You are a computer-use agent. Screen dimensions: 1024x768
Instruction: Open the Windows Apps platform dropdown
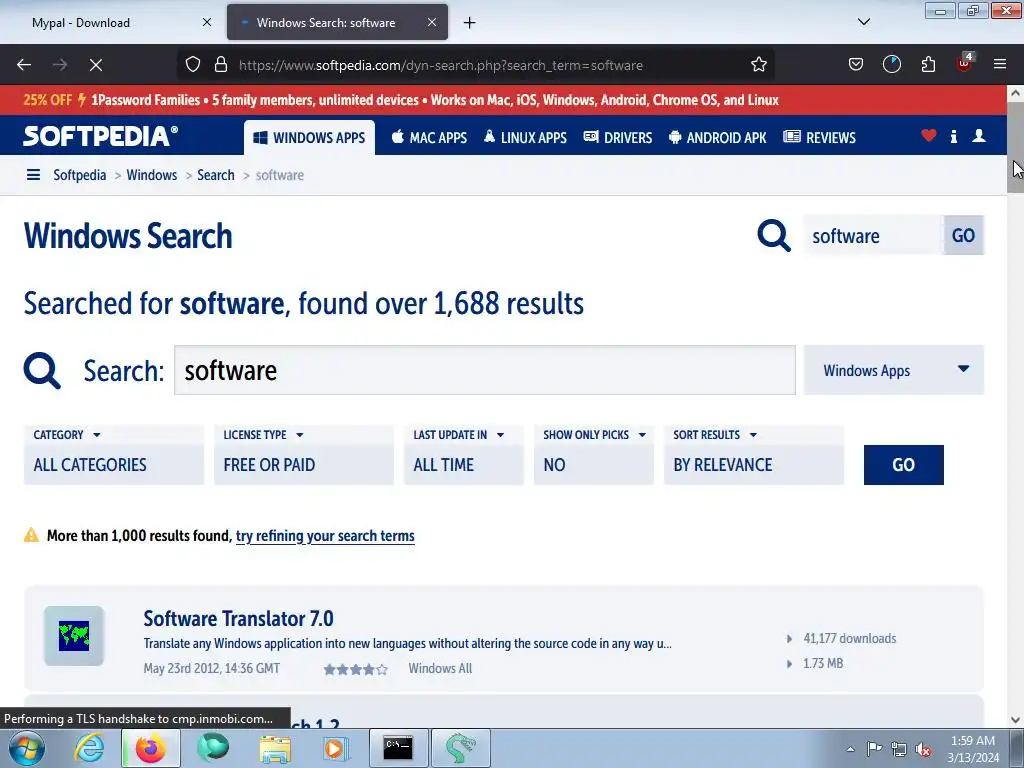893,370
